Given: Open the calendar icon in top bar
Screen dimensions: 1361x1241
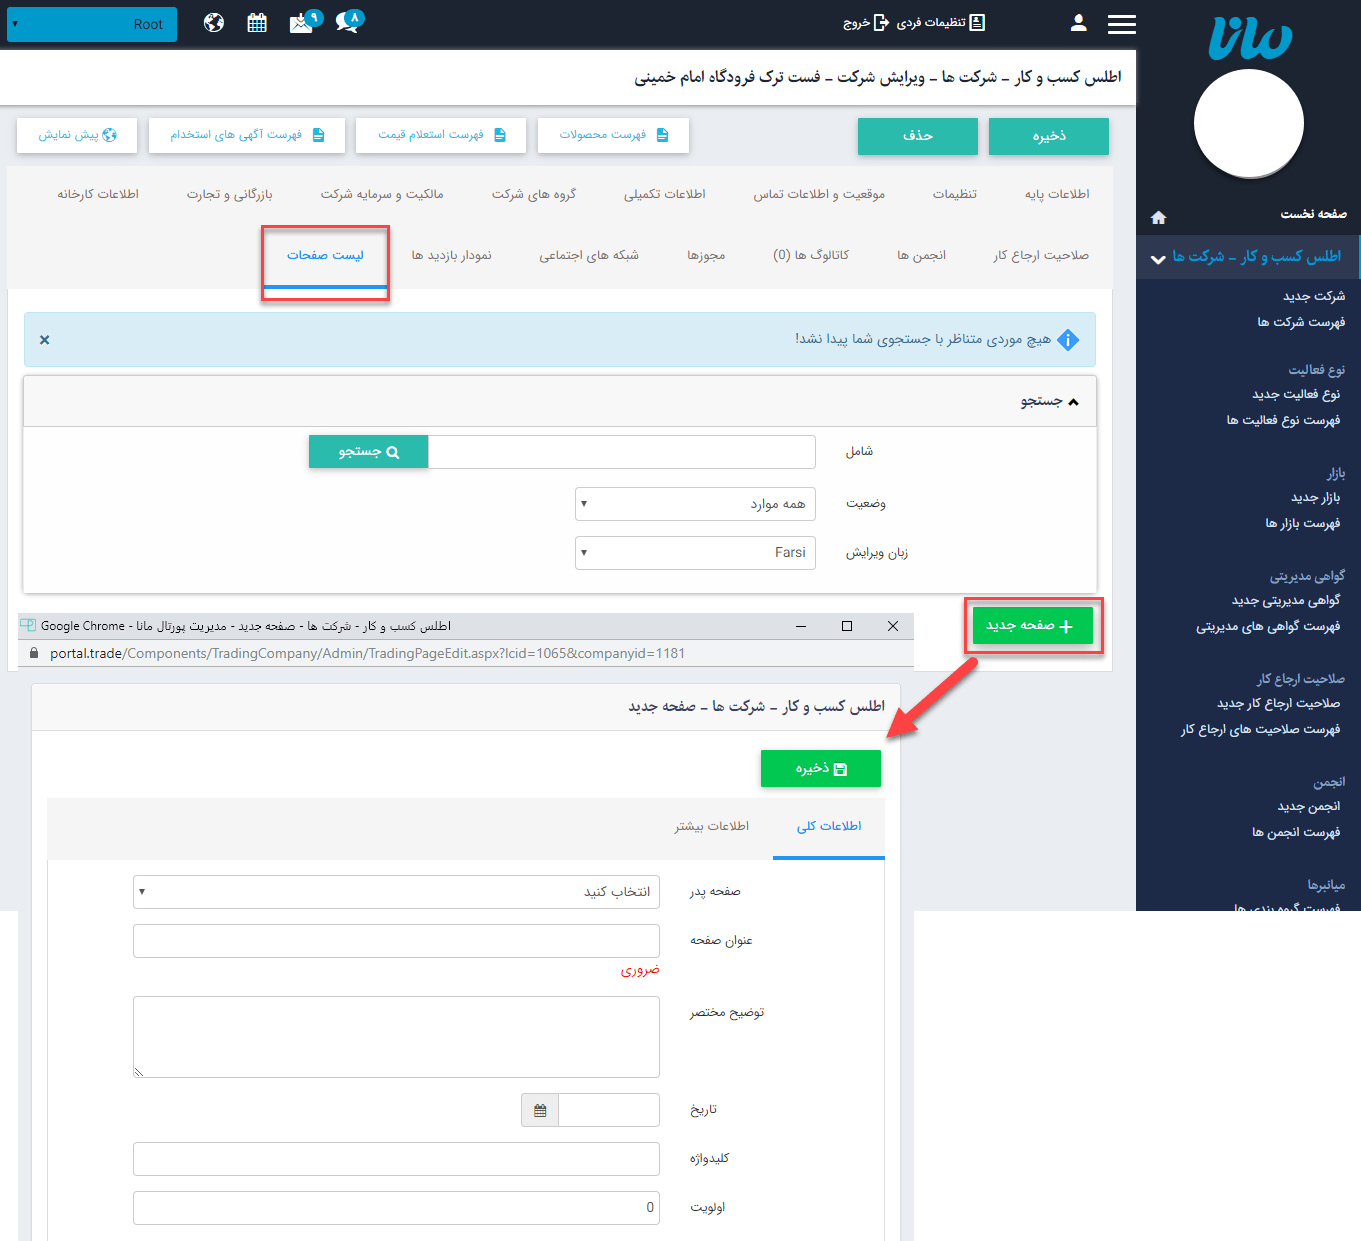Looking at the screenshot, I should pos(257,23).
